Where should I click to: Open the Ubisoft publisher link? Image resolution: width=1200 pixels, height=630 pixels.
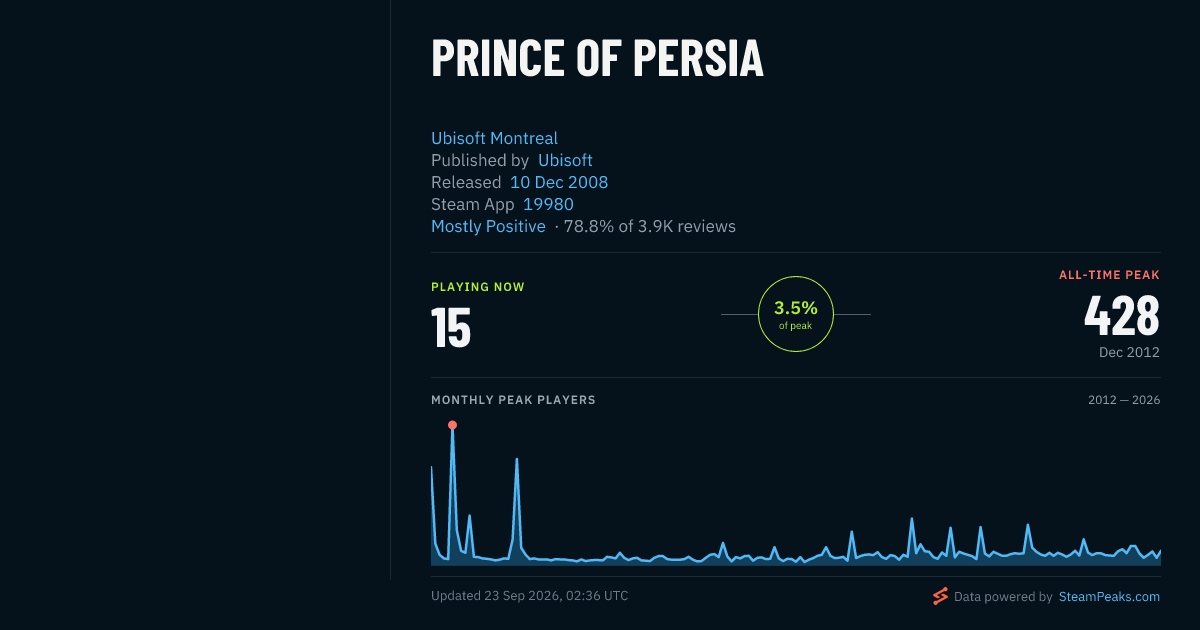[x=565, y=160]
